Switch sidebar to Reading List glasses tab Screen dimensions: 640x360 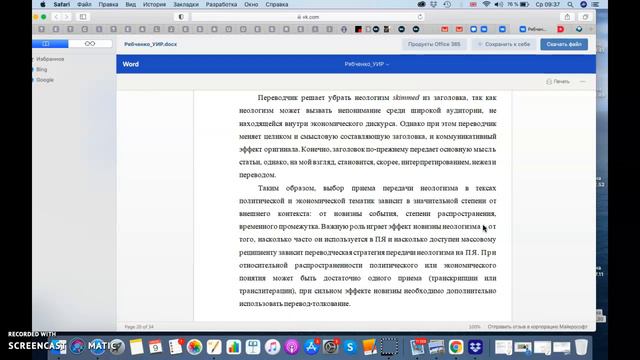(90, 44)
